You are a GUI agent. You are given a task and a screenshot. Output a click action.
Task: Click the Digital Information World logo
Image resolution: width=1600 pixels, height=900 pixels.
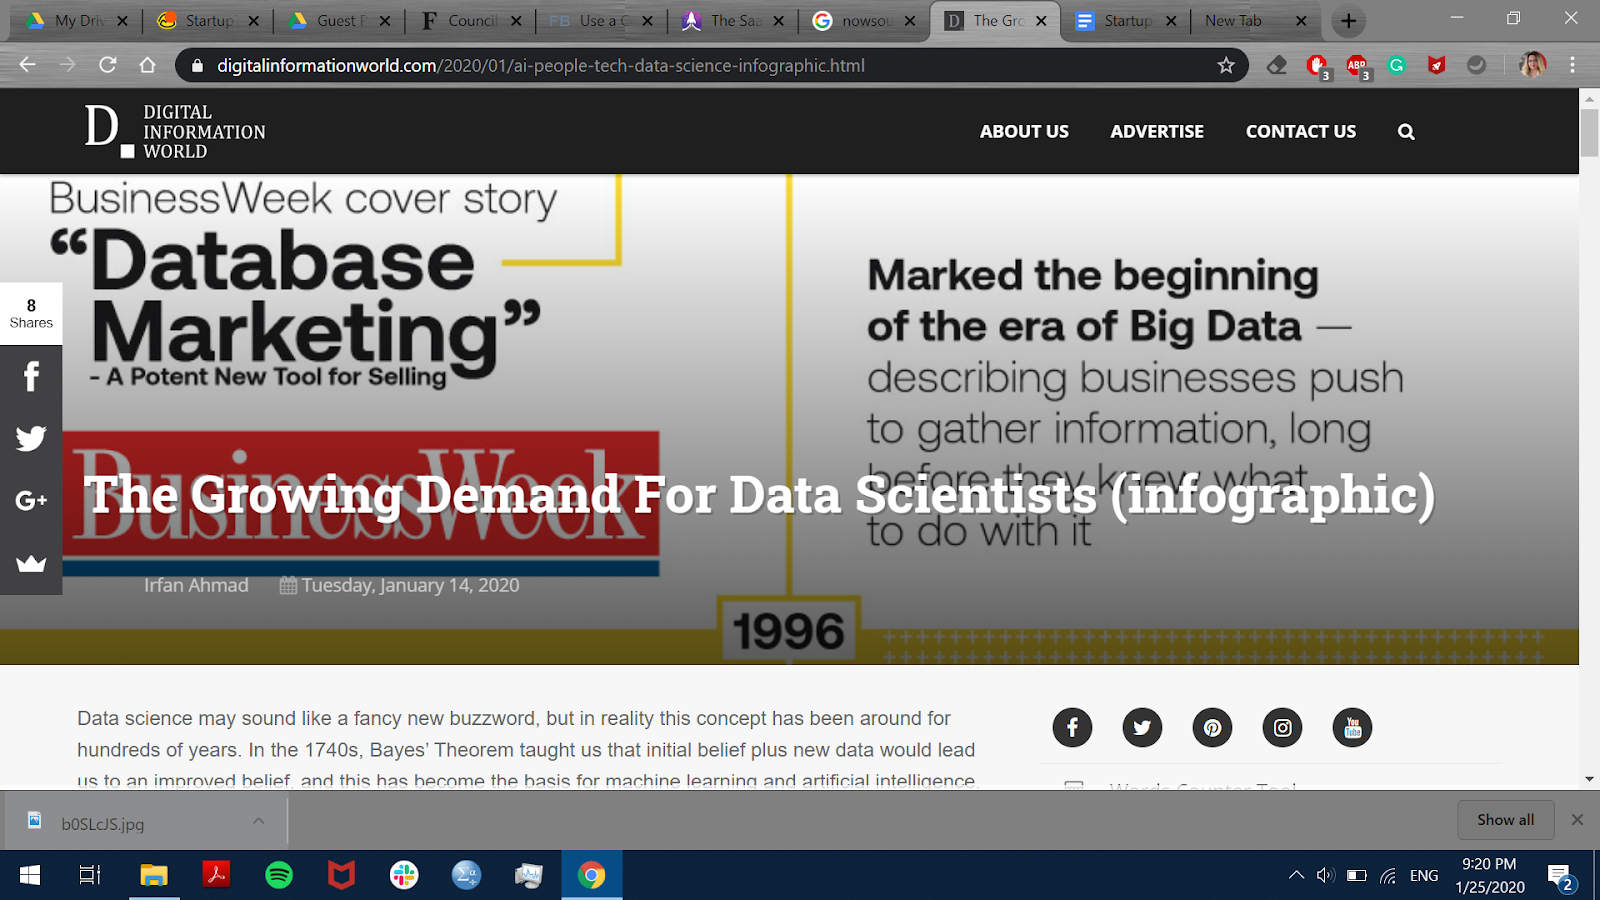point(175,131)
